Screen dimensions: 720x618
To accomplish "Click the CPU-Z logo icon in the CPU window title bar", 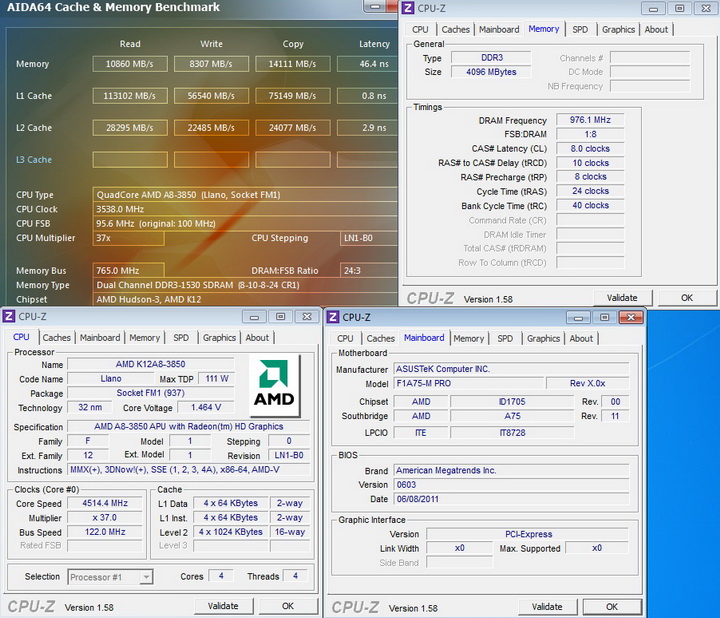I will (9, 316).
